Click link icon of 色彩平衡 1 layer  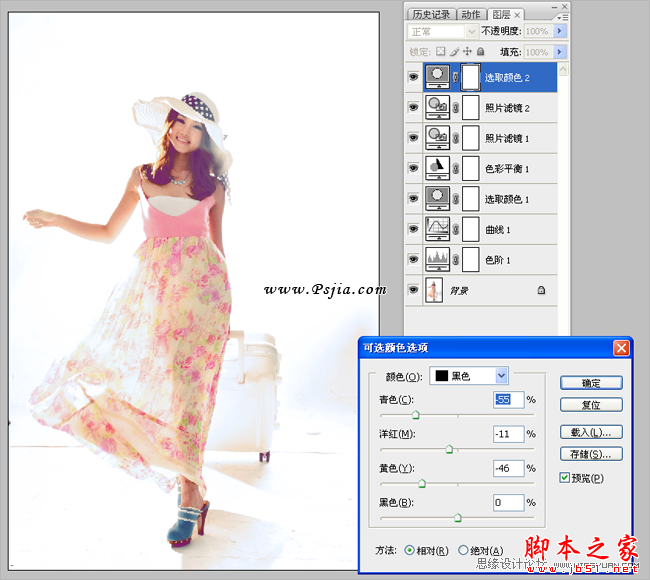click(x=456, y=168)
